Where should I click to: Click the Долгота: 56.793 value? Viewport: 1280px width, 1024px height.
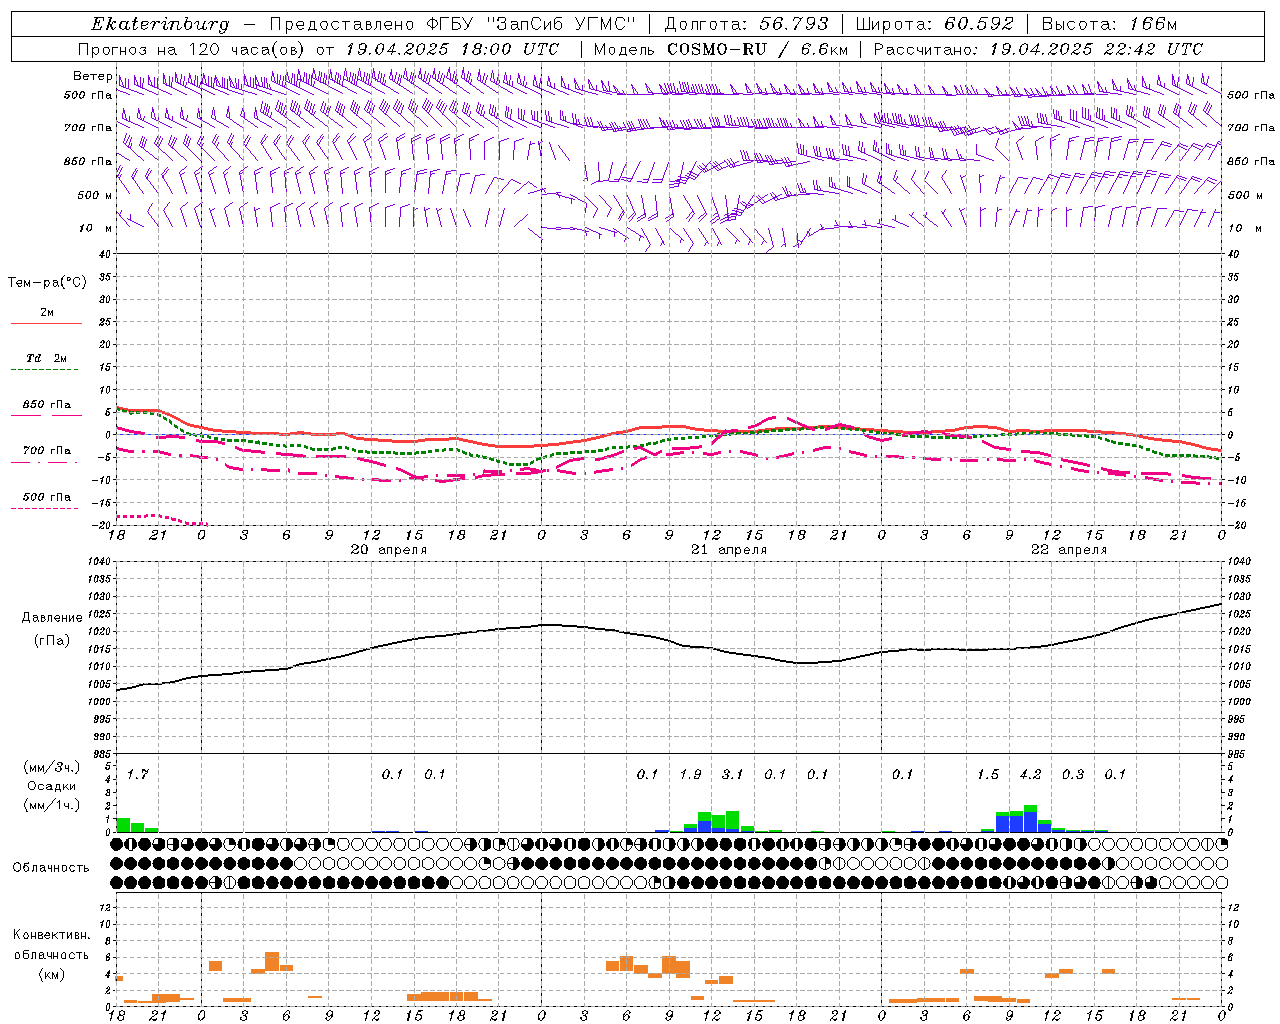pos(747,24)
